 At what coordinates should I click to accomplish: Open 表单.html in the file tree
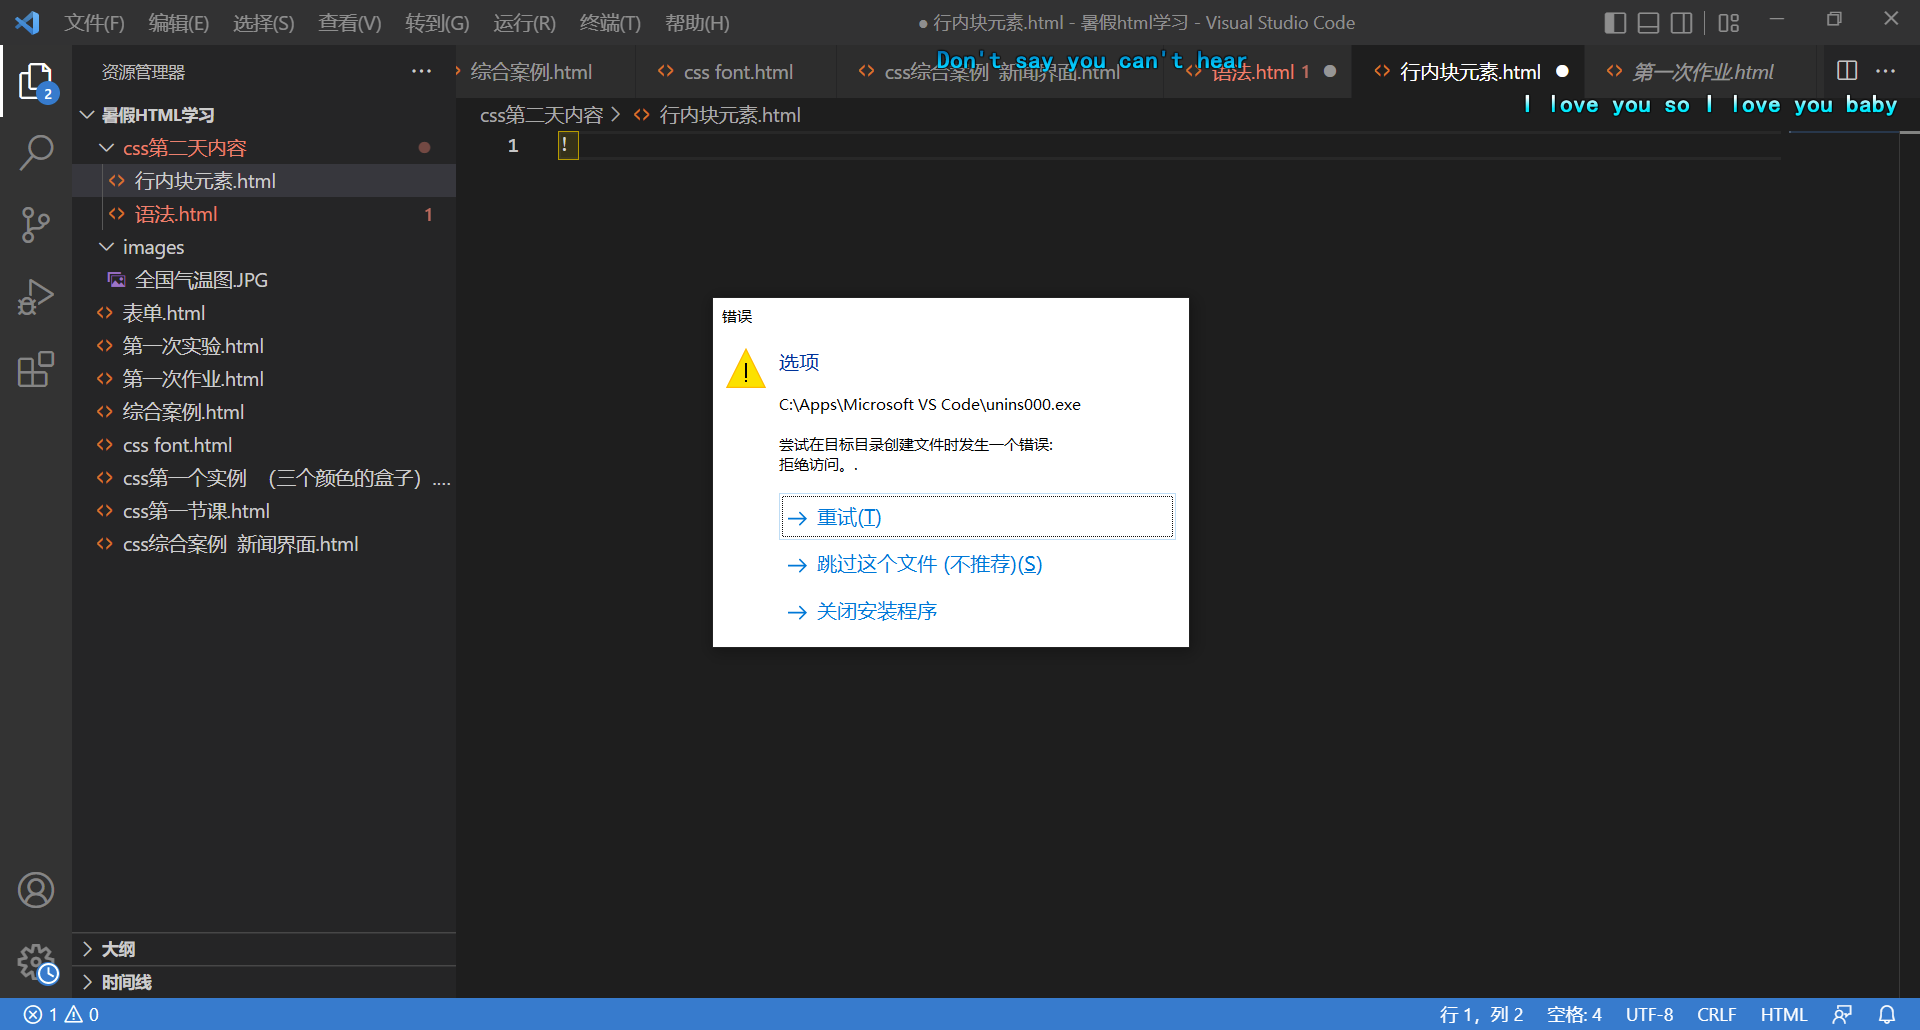tap(163, 313)
